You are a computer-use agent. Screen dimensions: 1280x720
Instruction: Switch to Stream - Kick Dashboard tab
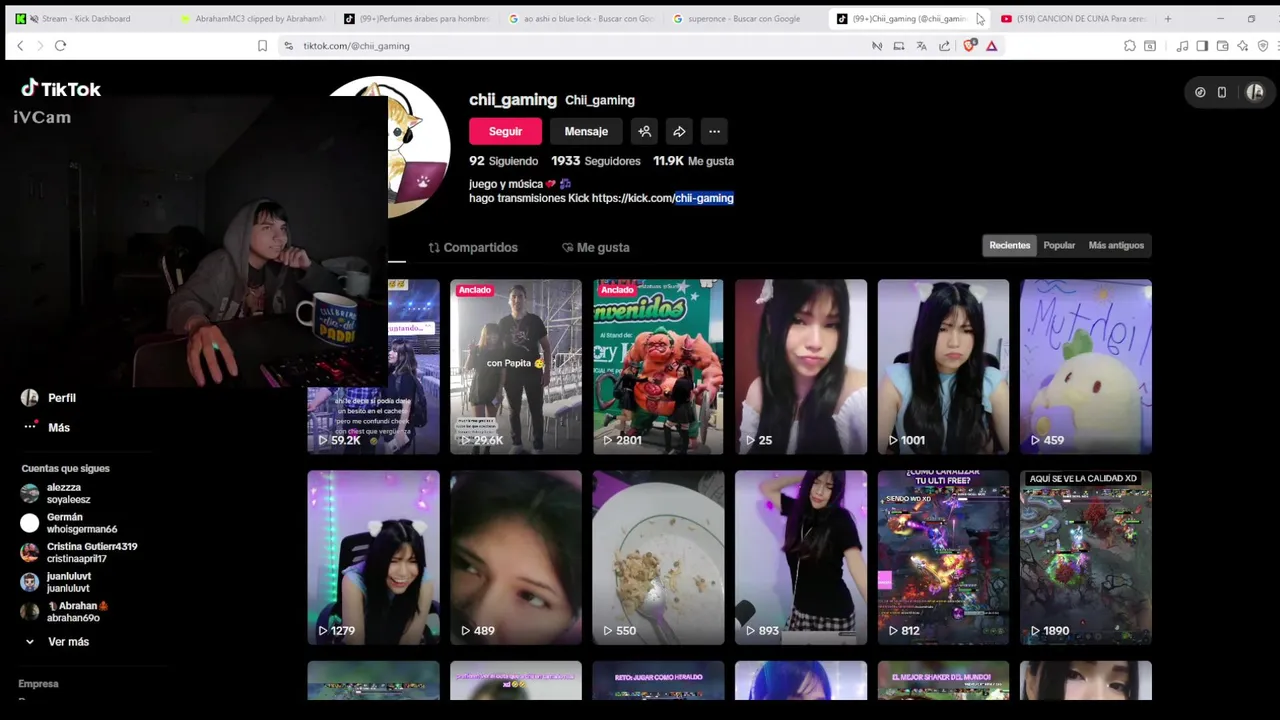tap(86, 18)
